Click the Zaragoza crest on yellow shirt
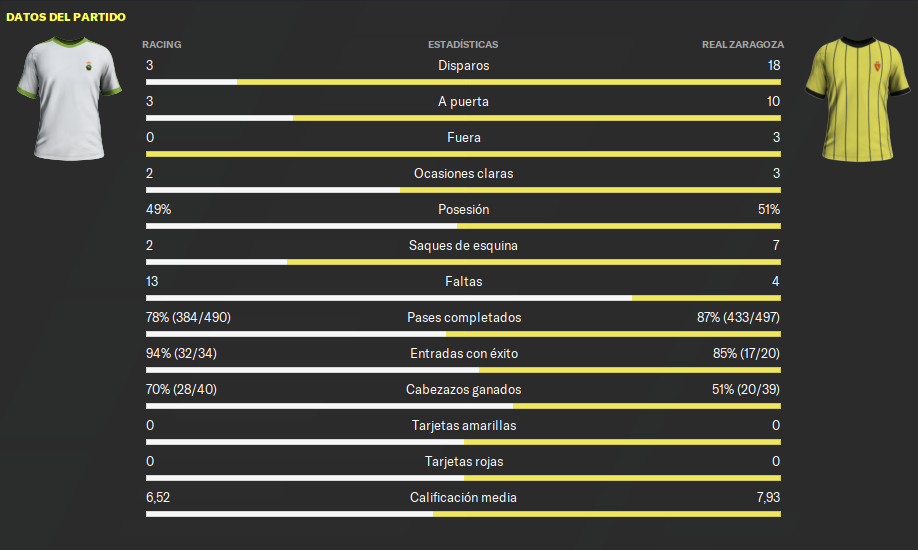This screenshot has width=918, height=550. (877, 66)
